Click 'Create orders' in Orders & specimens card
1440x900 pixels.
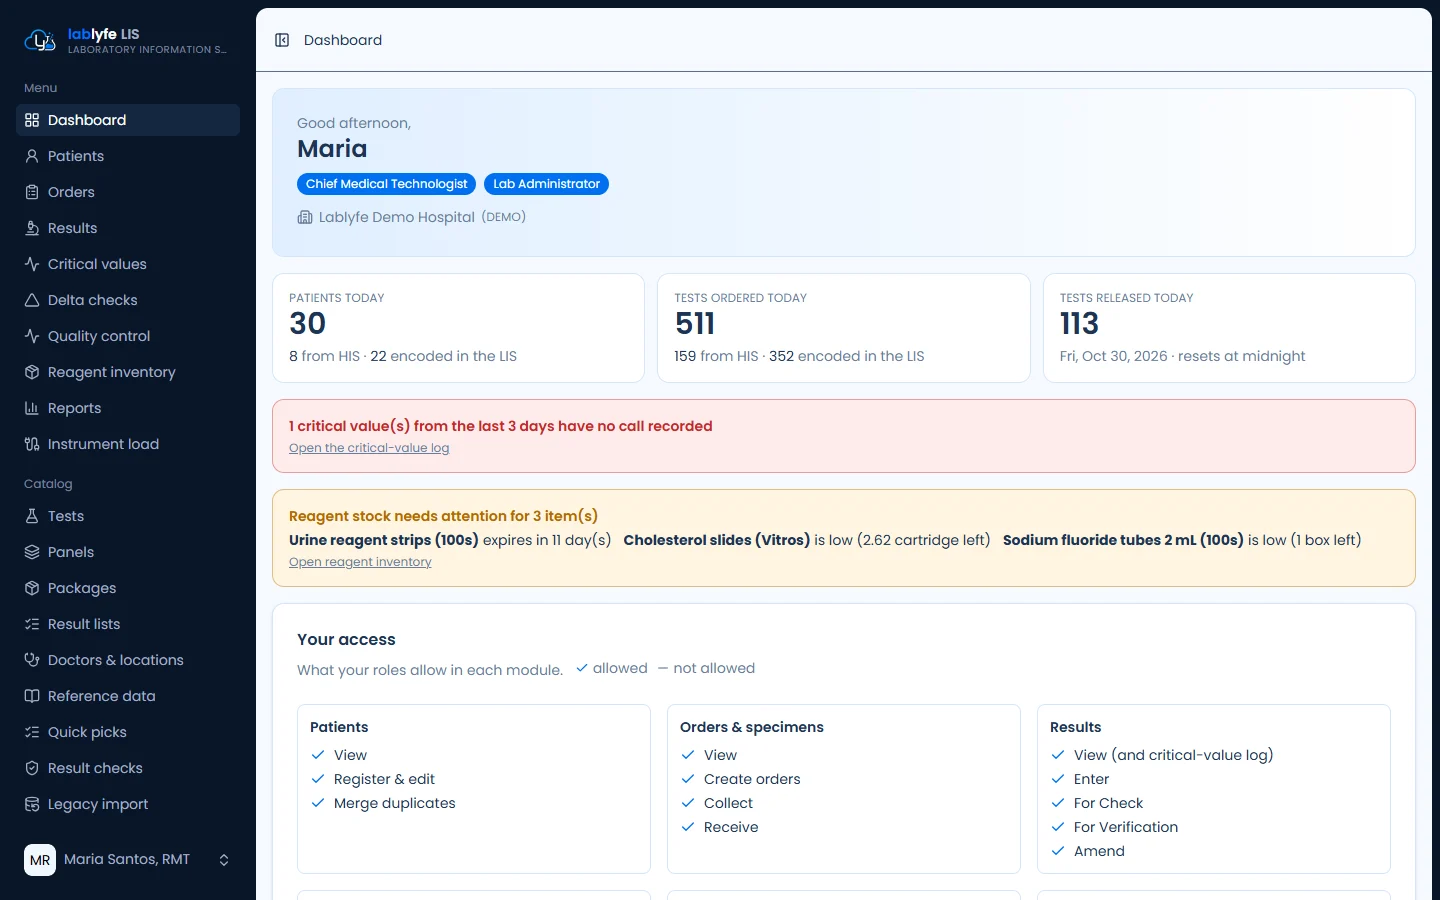(x=752, y=779)
